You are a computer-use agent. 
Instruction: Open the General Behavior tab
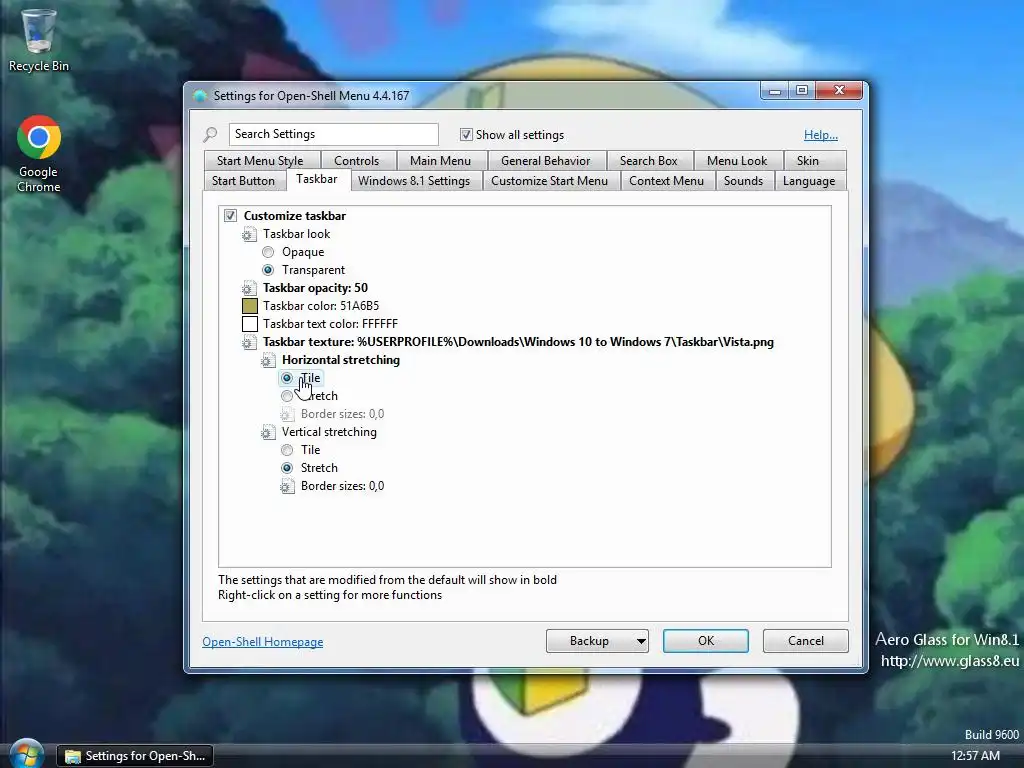[x=545, y=161]
